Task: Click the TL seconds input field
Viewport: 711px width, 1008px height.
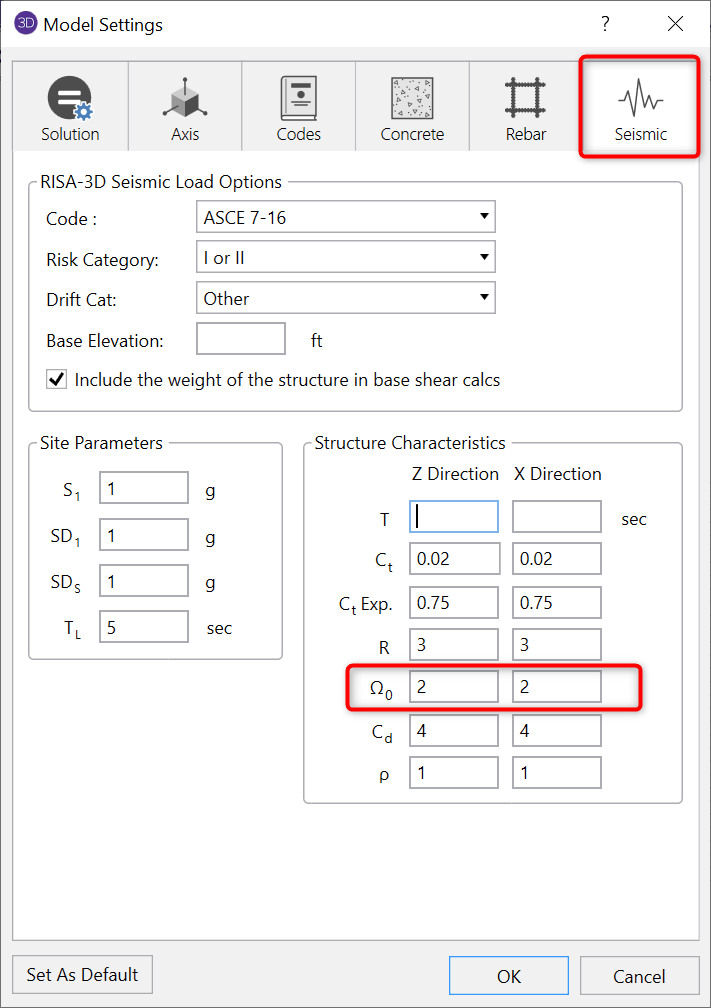Action: tap(144, 628)
